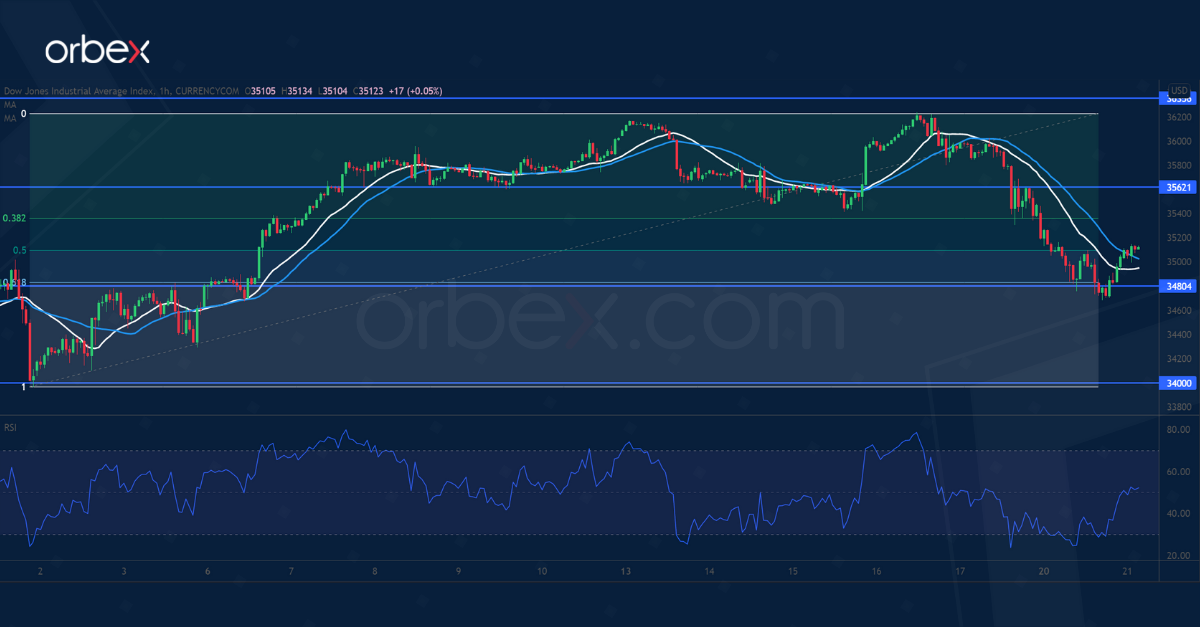Click date 6 on the time axis
The image size is (1200, 627).
click(x=207, y=571)
